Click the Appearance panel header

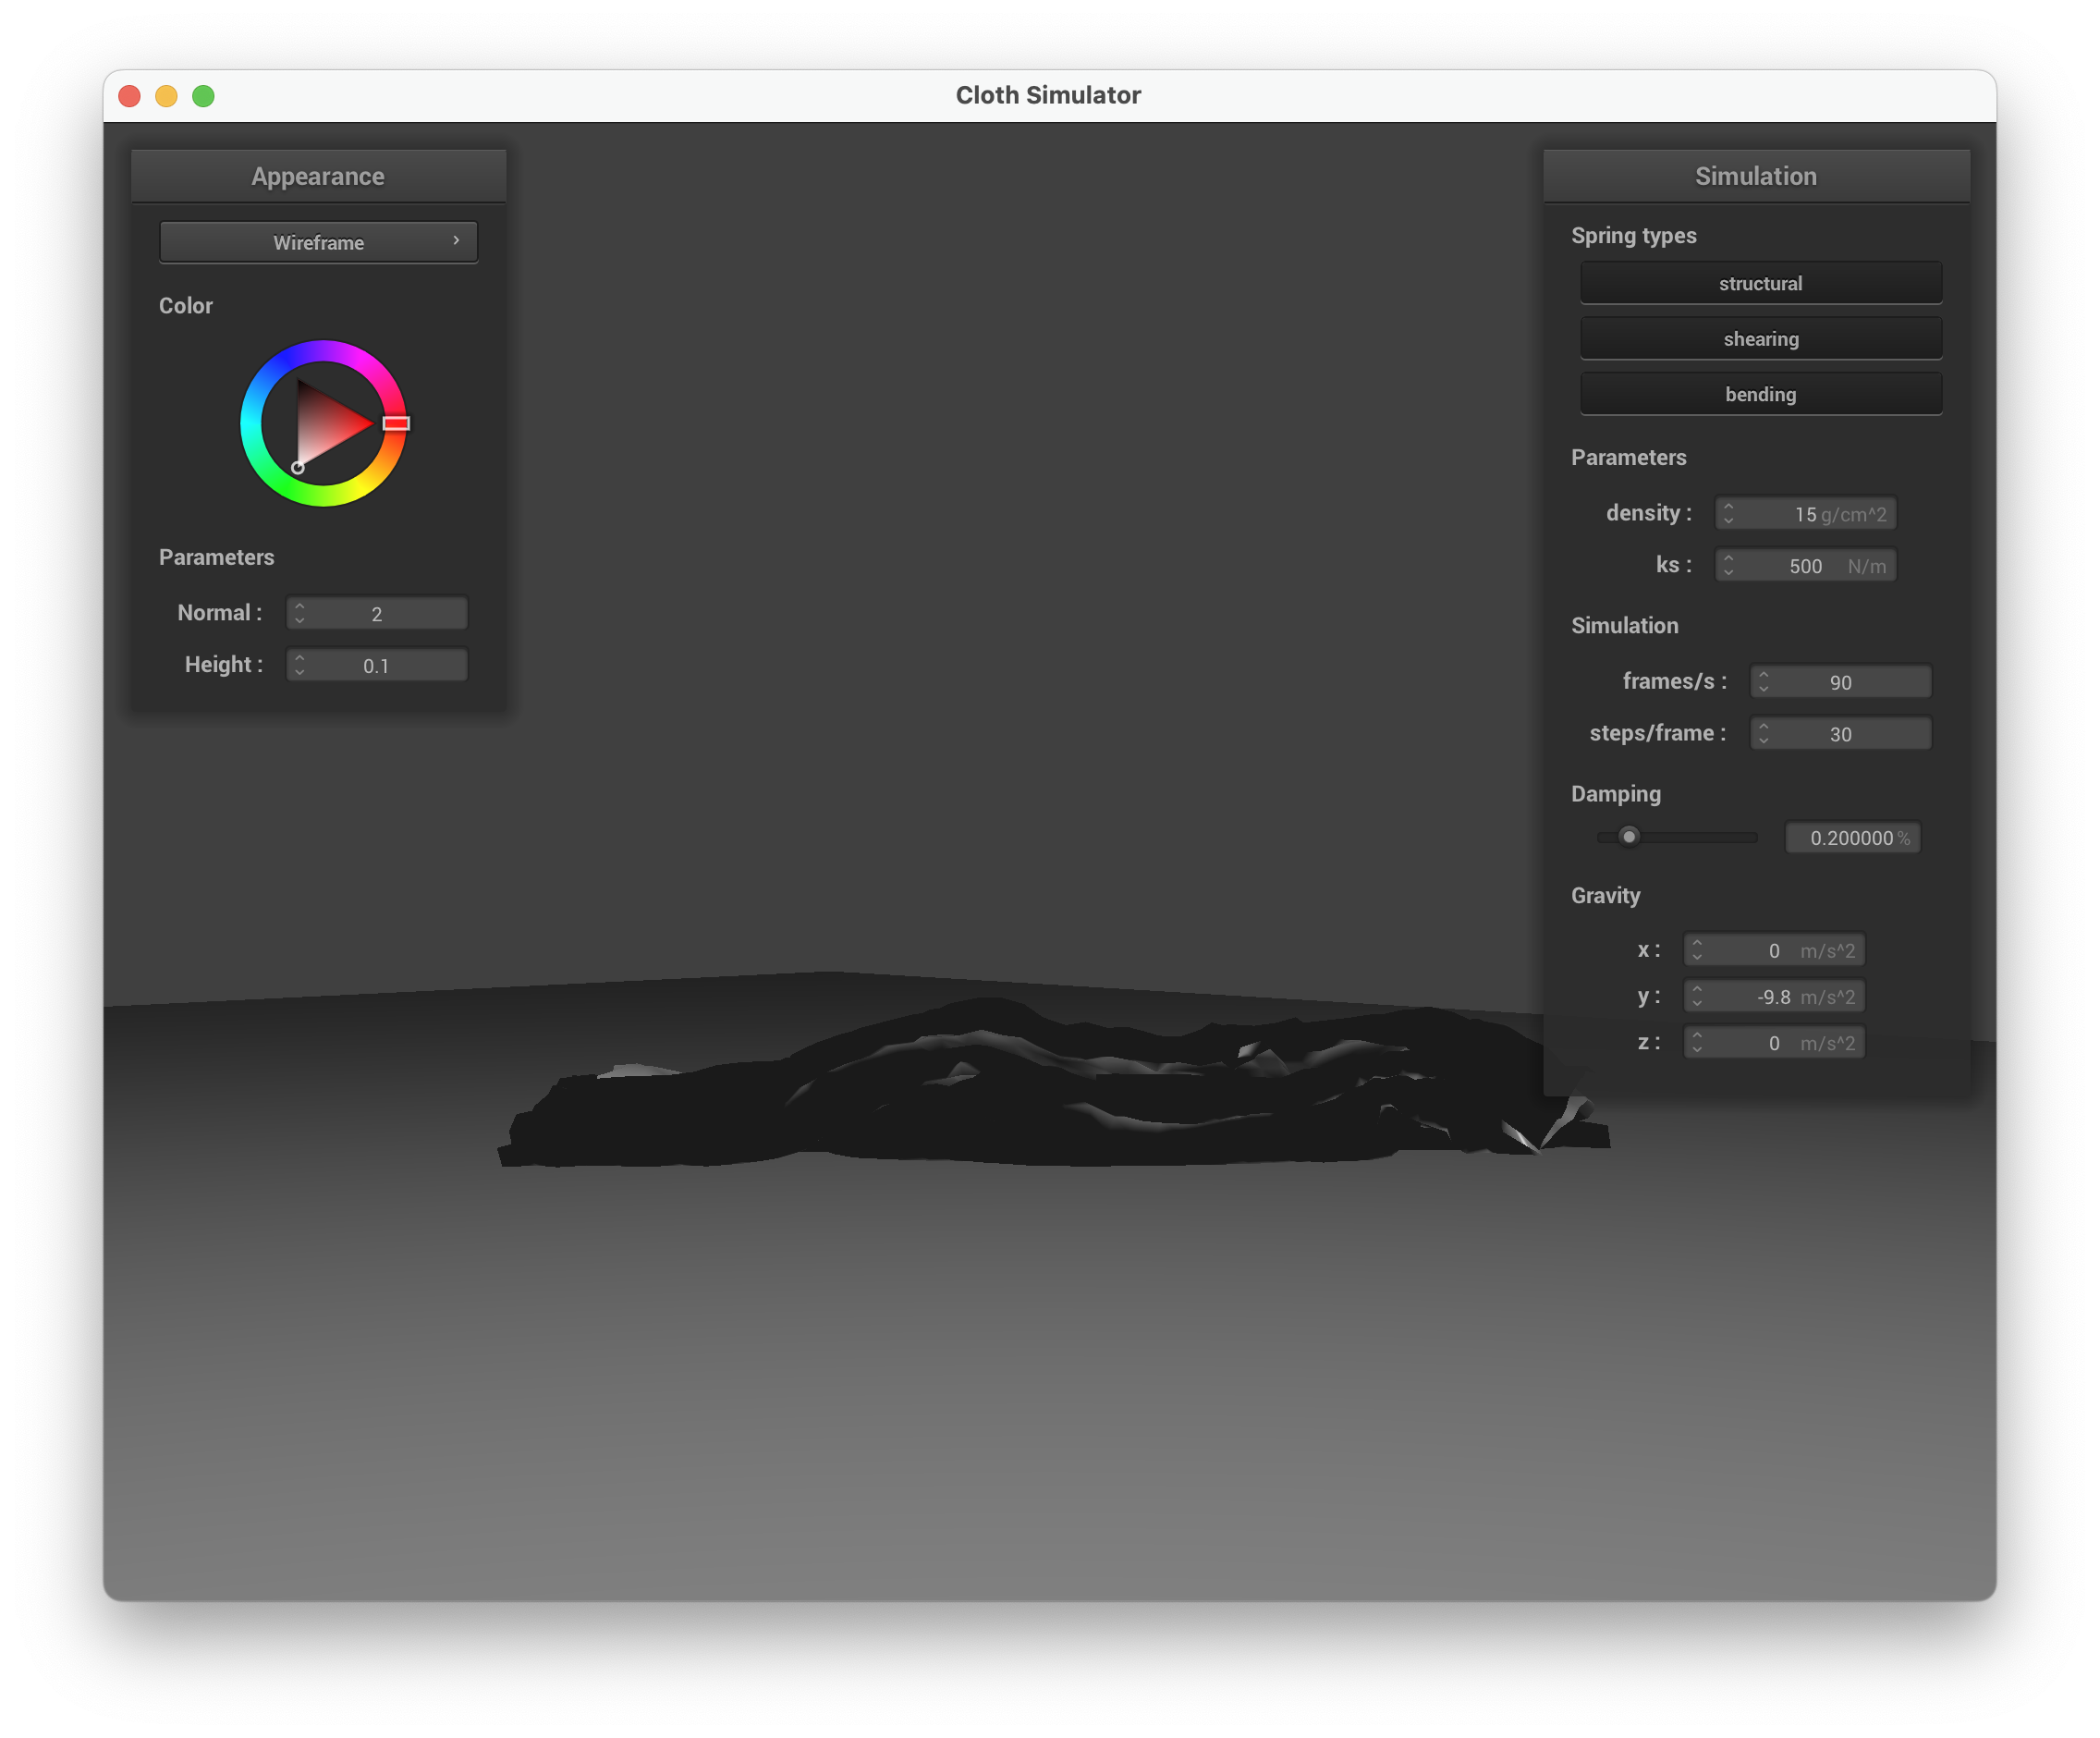coord(318,176)
